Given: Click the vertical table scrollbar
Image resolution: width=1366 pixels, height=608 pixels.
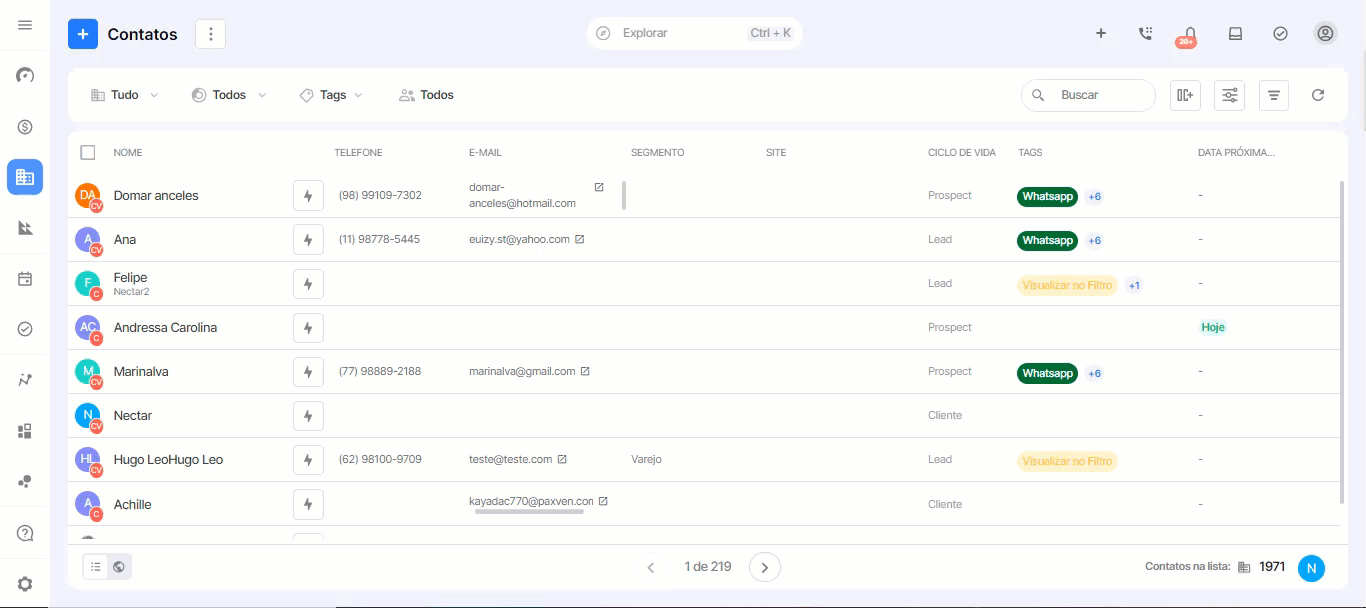Looking at the screenshot, I should (x=1342, y=342).
